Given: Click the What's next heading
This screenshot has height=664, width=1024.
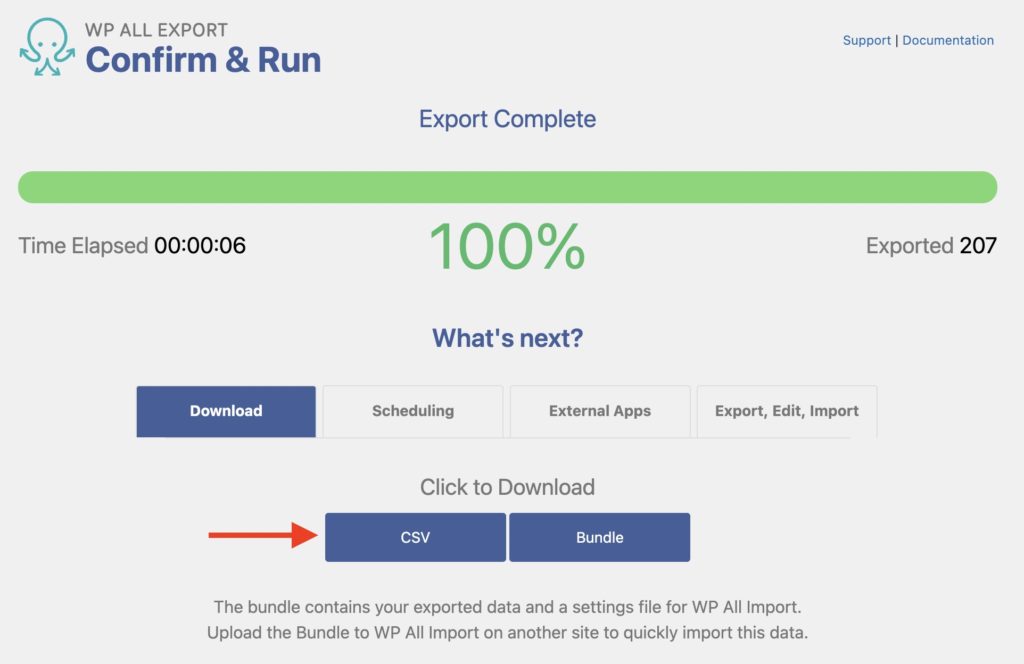Looking at the screenshot, I should coord(506,338).
